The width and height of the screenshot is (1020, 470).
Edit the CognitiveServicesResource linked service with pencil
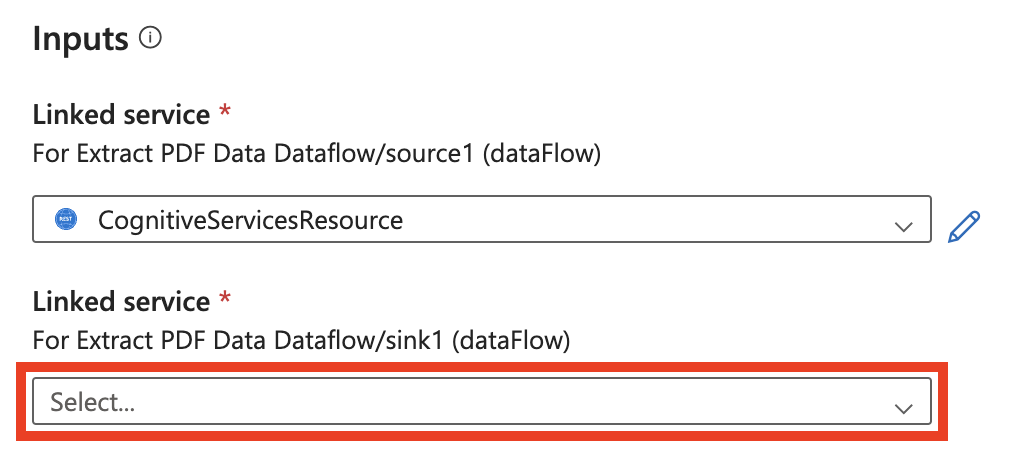coord(963,226)
